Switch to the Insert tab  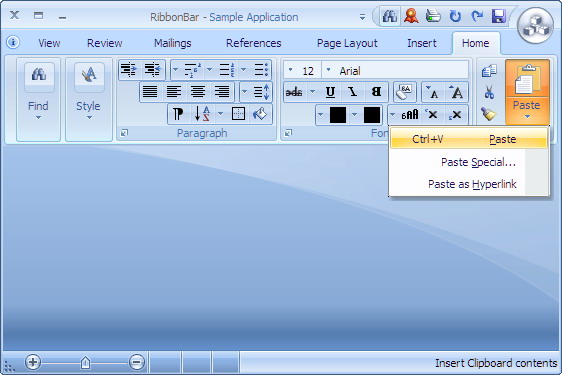tap(422, 43)
